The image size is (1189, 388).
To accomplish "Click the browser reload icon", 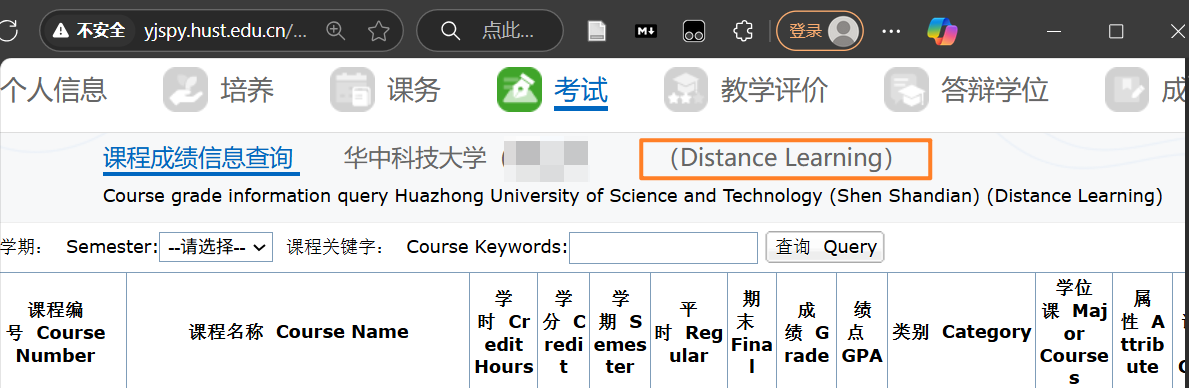I will [x=8, y=31].
